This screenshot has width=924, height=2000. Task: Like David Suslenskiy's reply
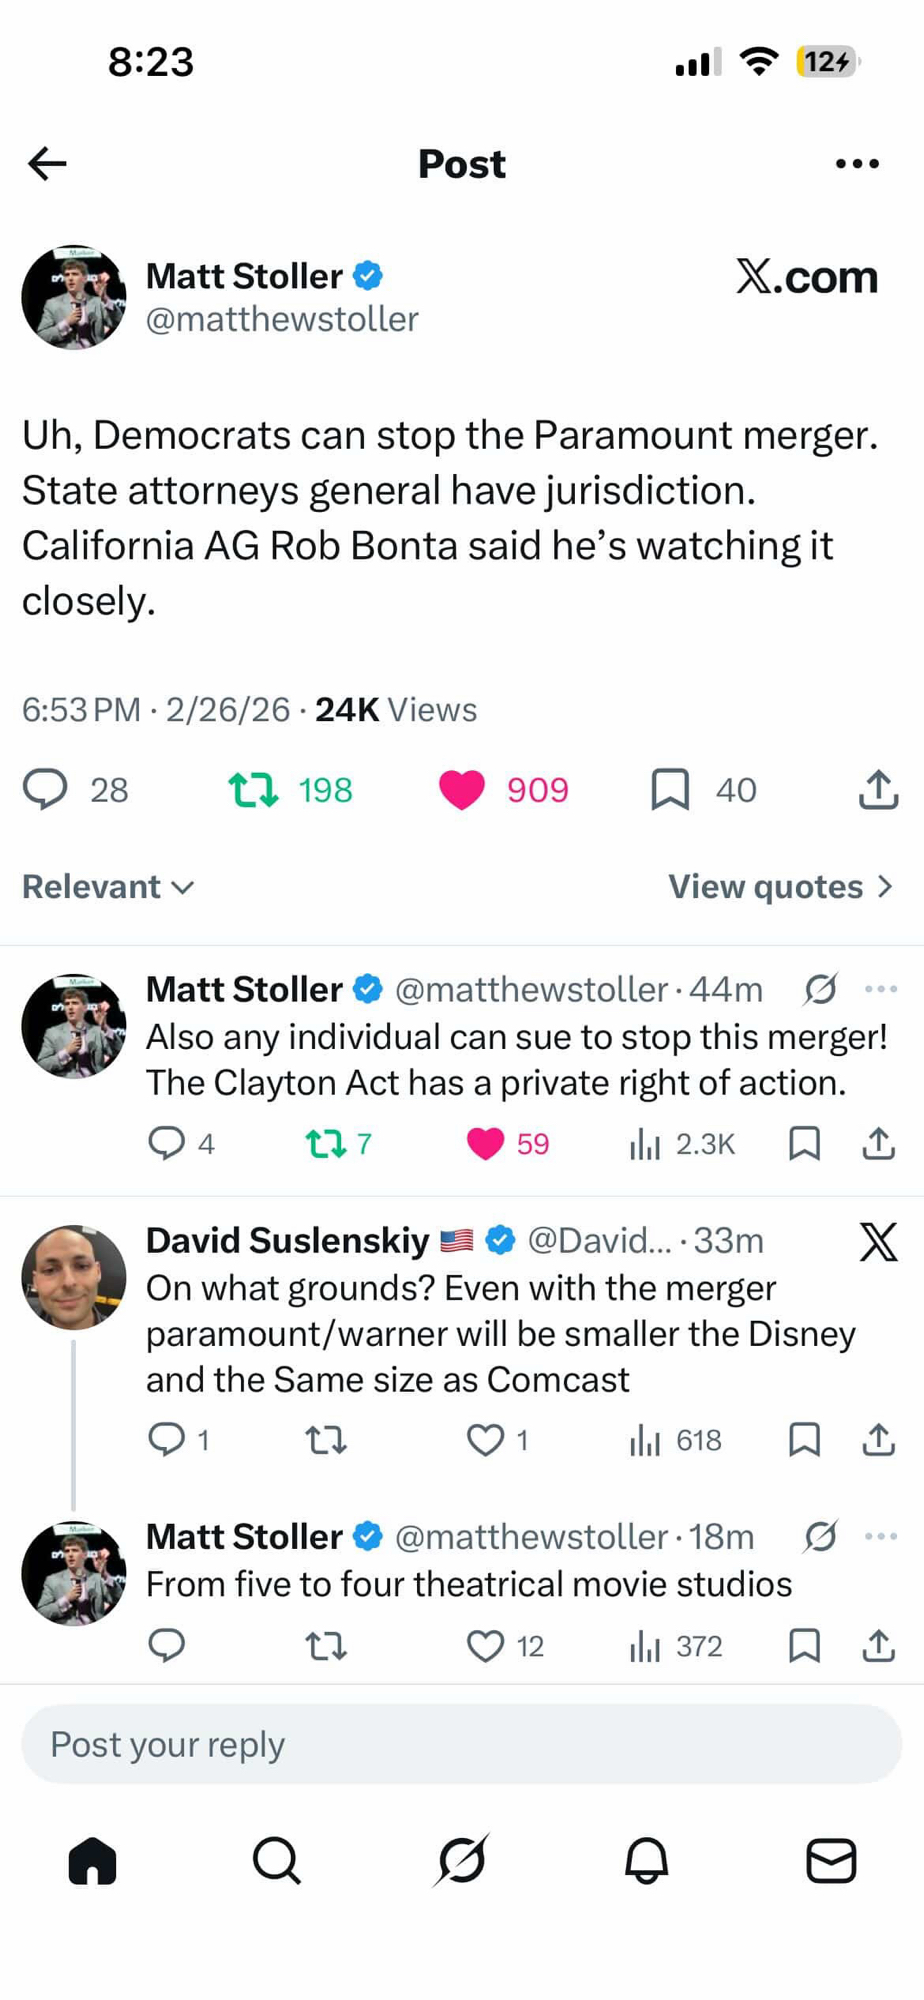486,1440
